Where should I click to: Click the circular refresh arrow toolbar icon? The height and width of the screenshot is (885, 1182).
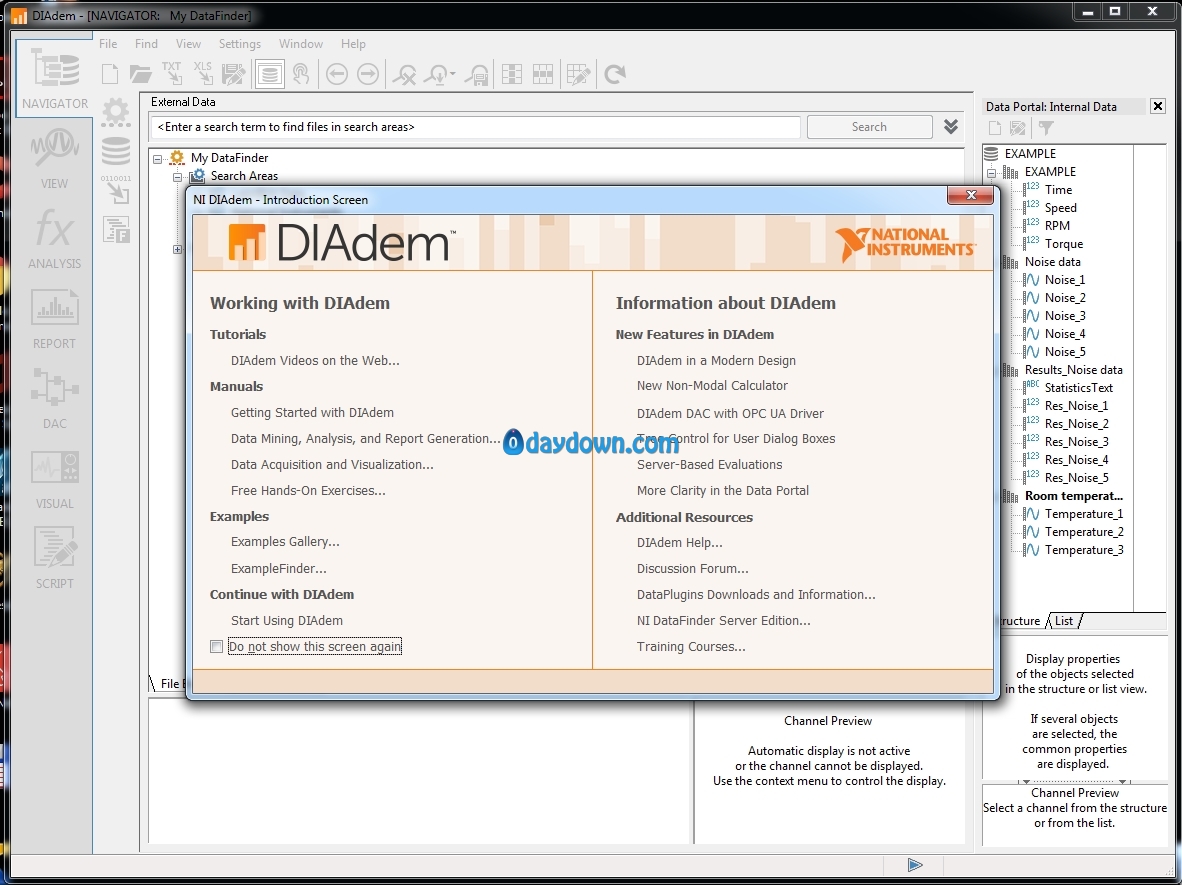[x=615, y=74]
